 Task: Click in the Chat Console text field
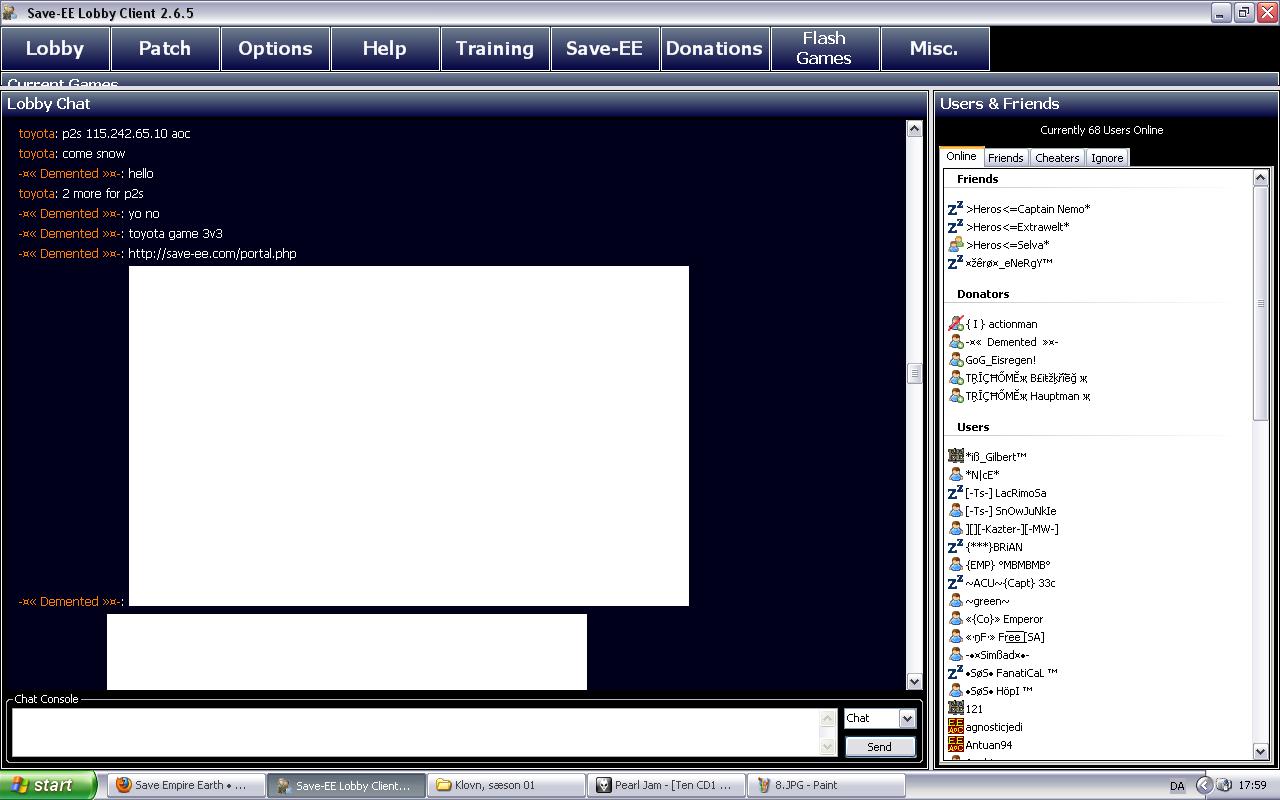pyautogui.click(x=415, y=732)
